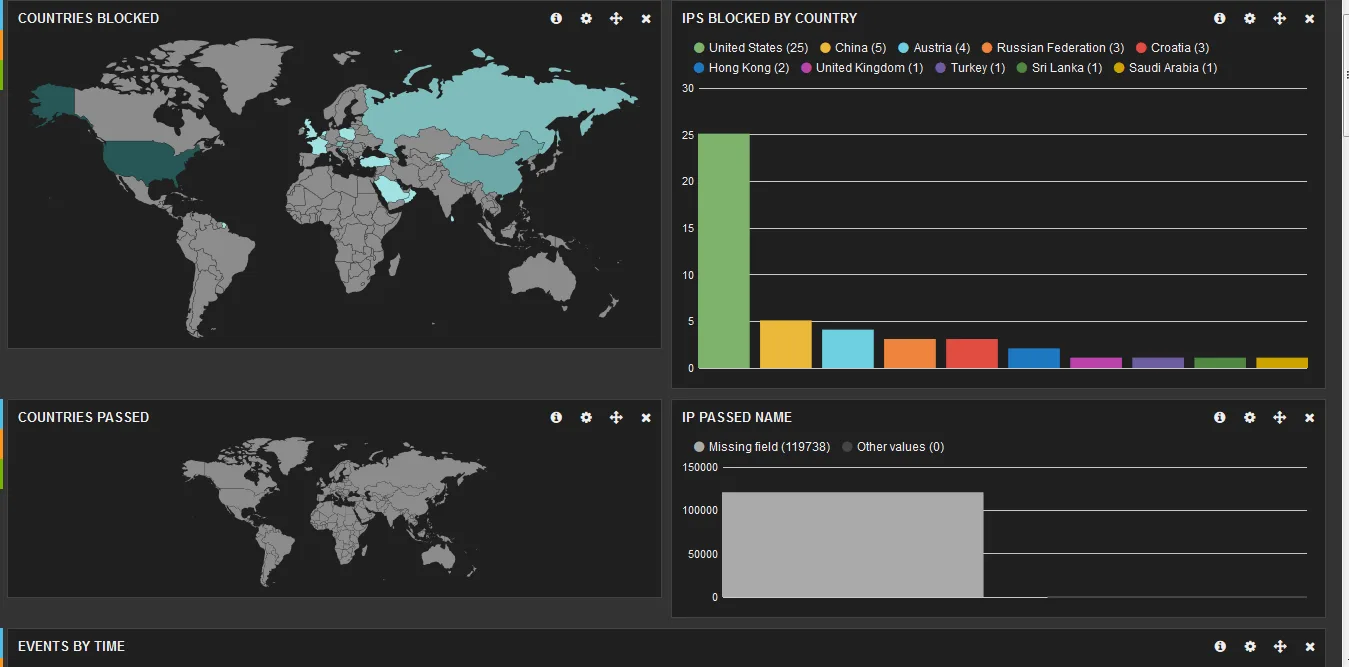
Task: Click the Countries Blocked panel title
Action: point(88,19)
